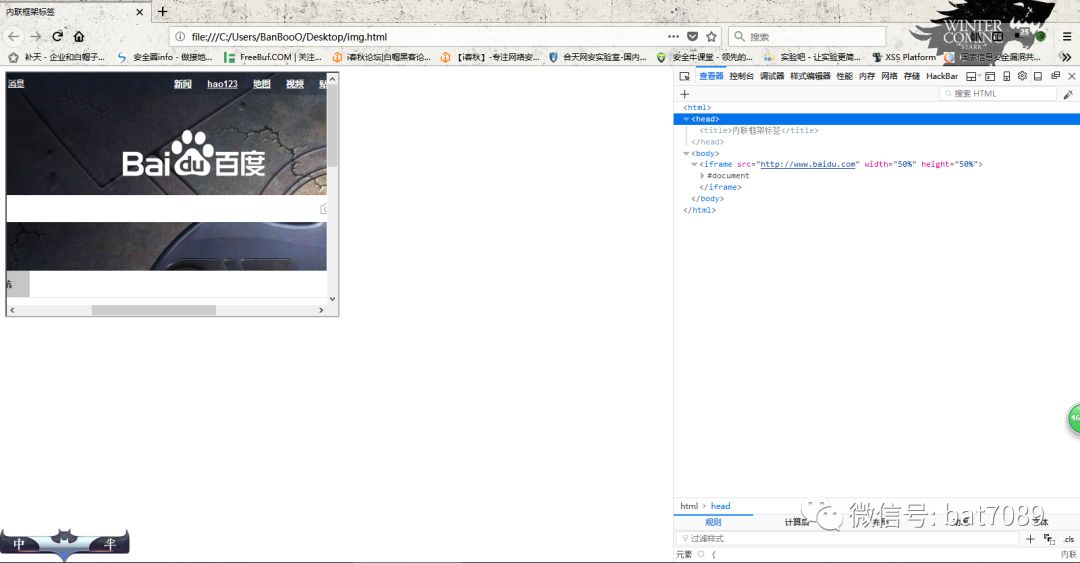This screenshot has height=563, width=1080.
Task: Open the iframe selection button in DevTools
Action: [x=971, y=76]
